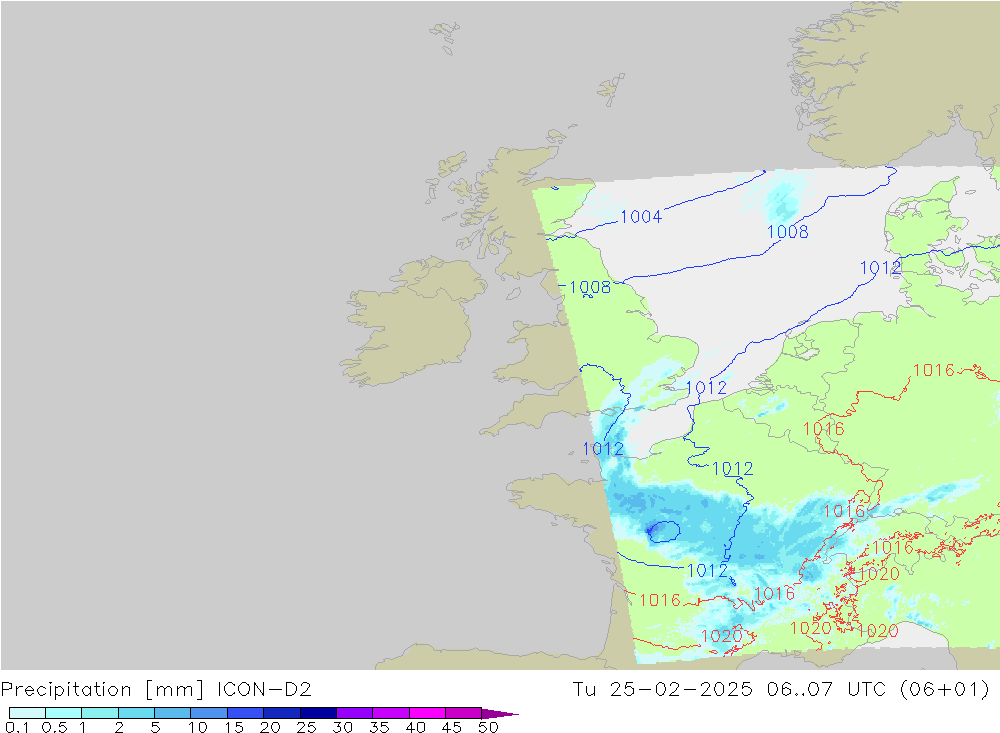Pick the 25–30 mm navy legend swatch

coord(318,713)
